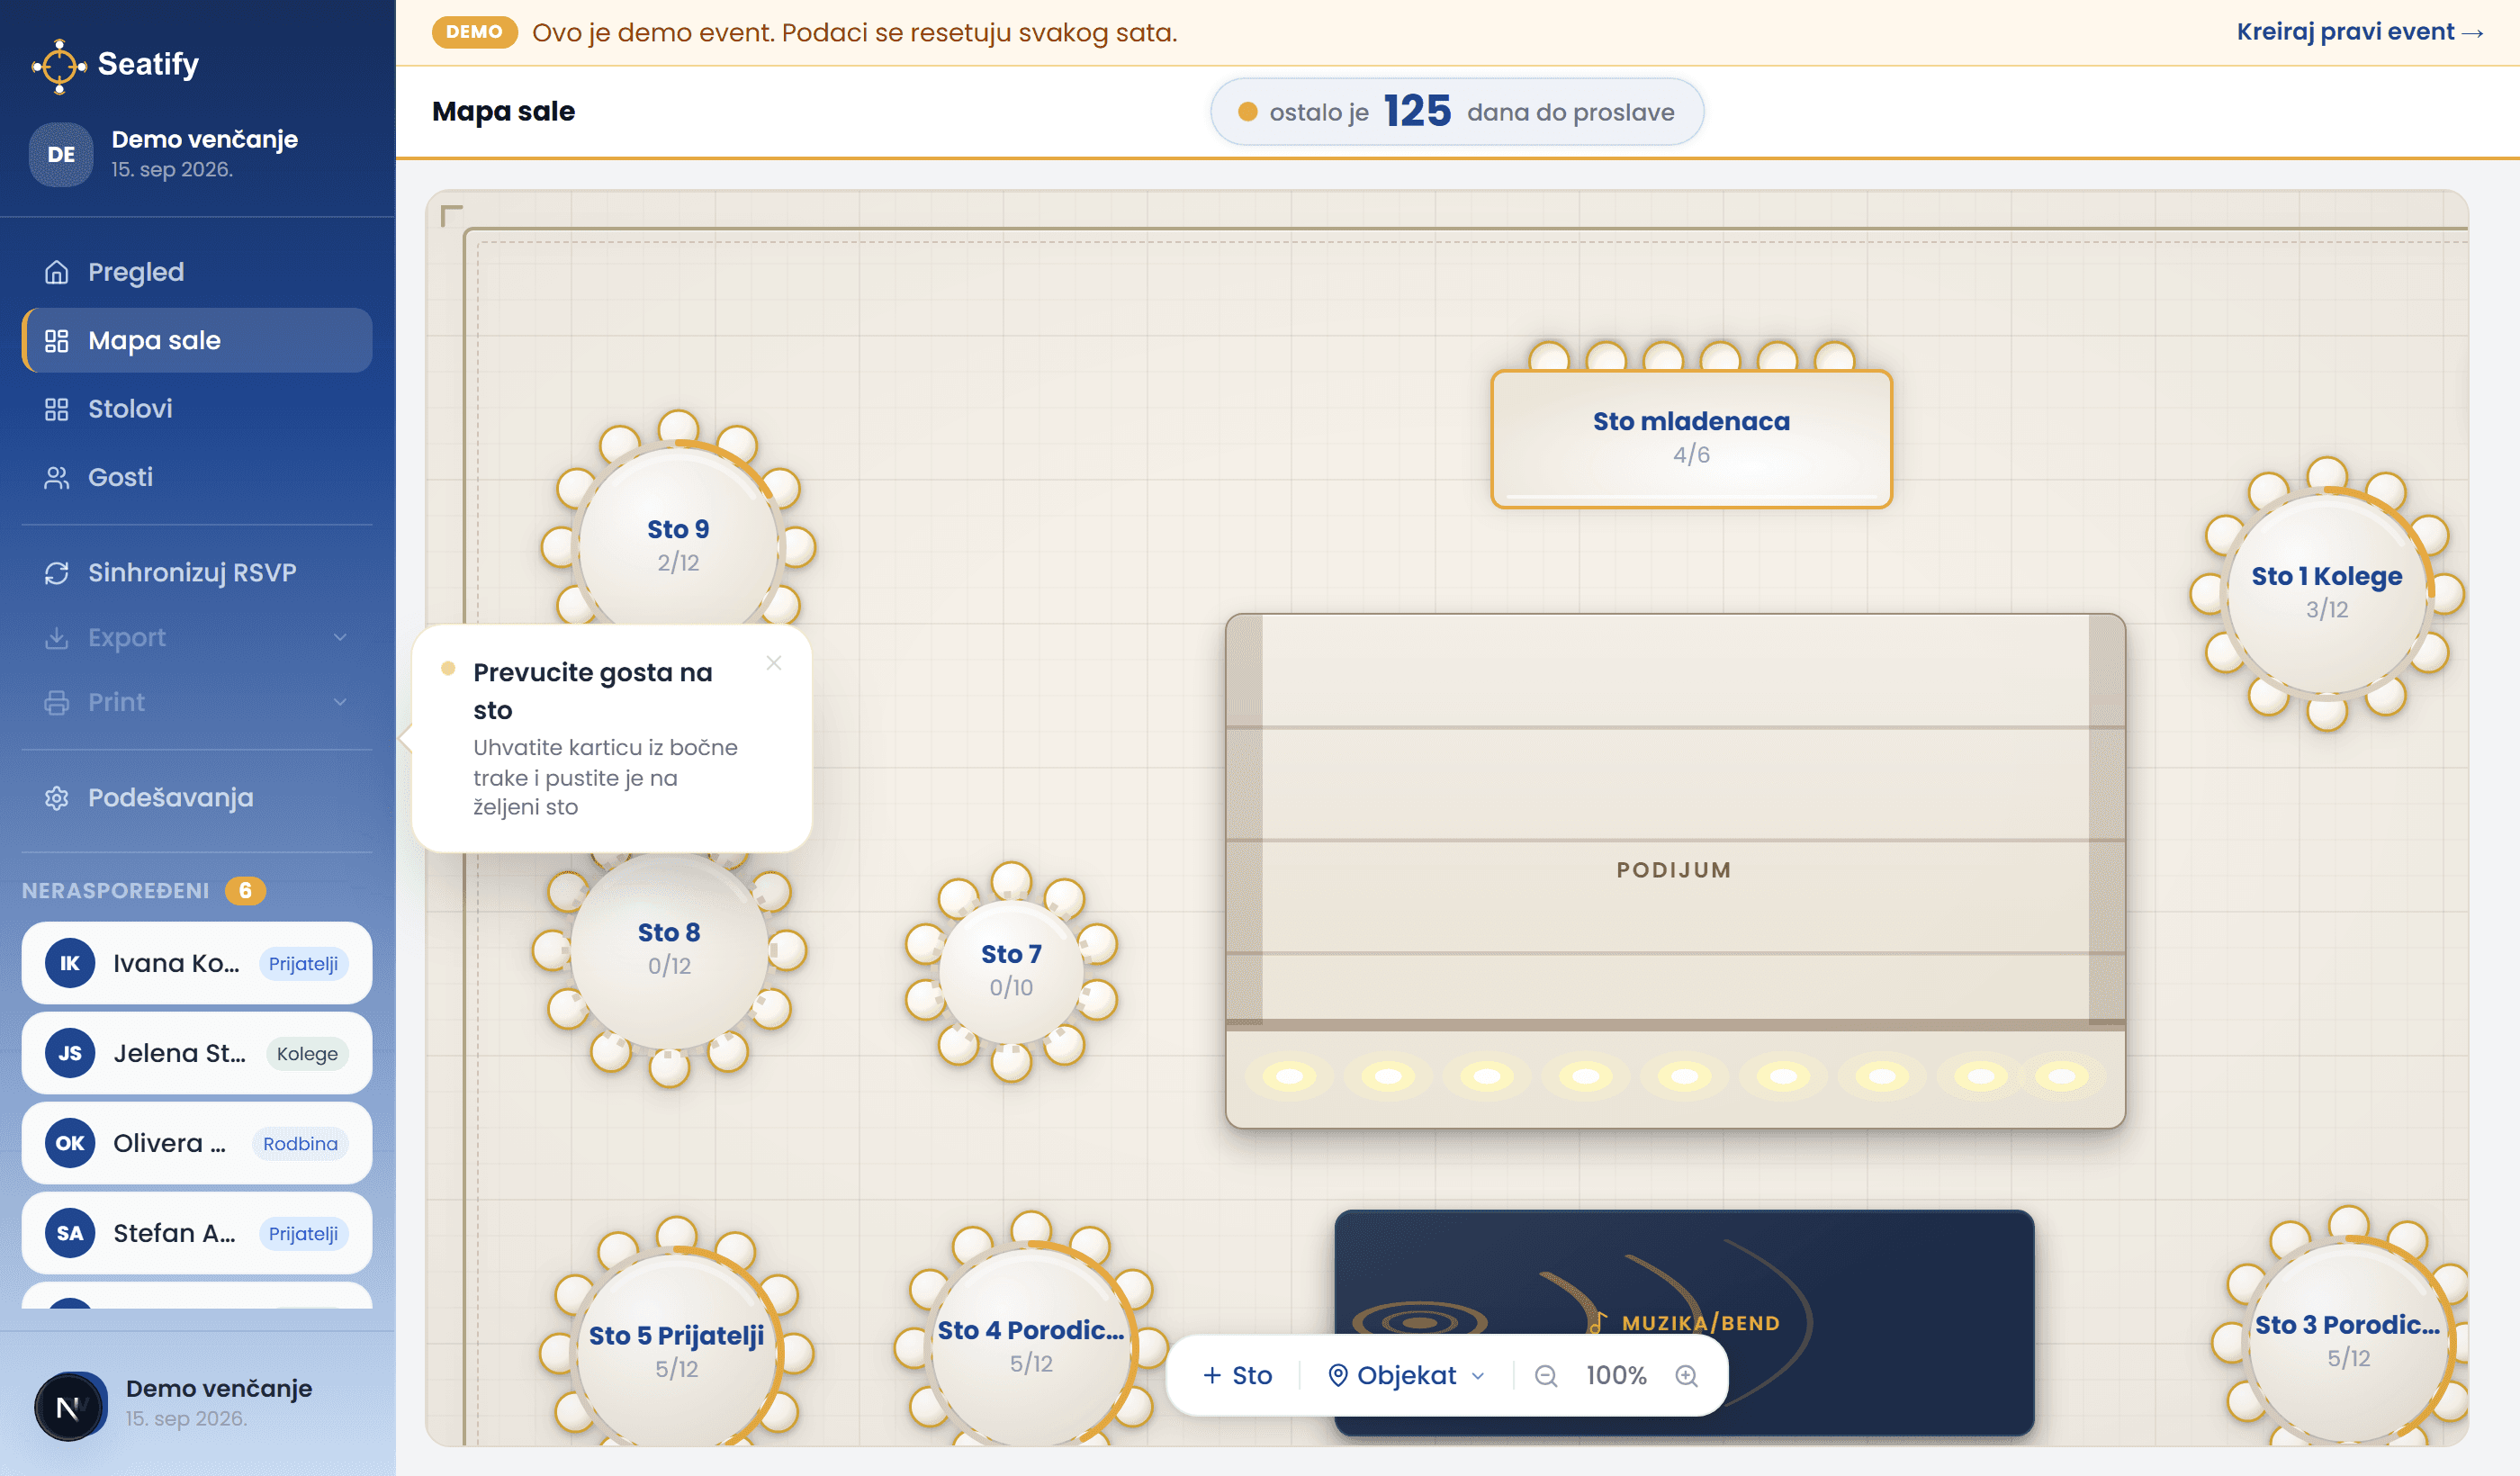The height and width of the screenshot is (1476, 2520).
Task: Click the MUZIKA/BEND label
Action: coord(1700,1322)
